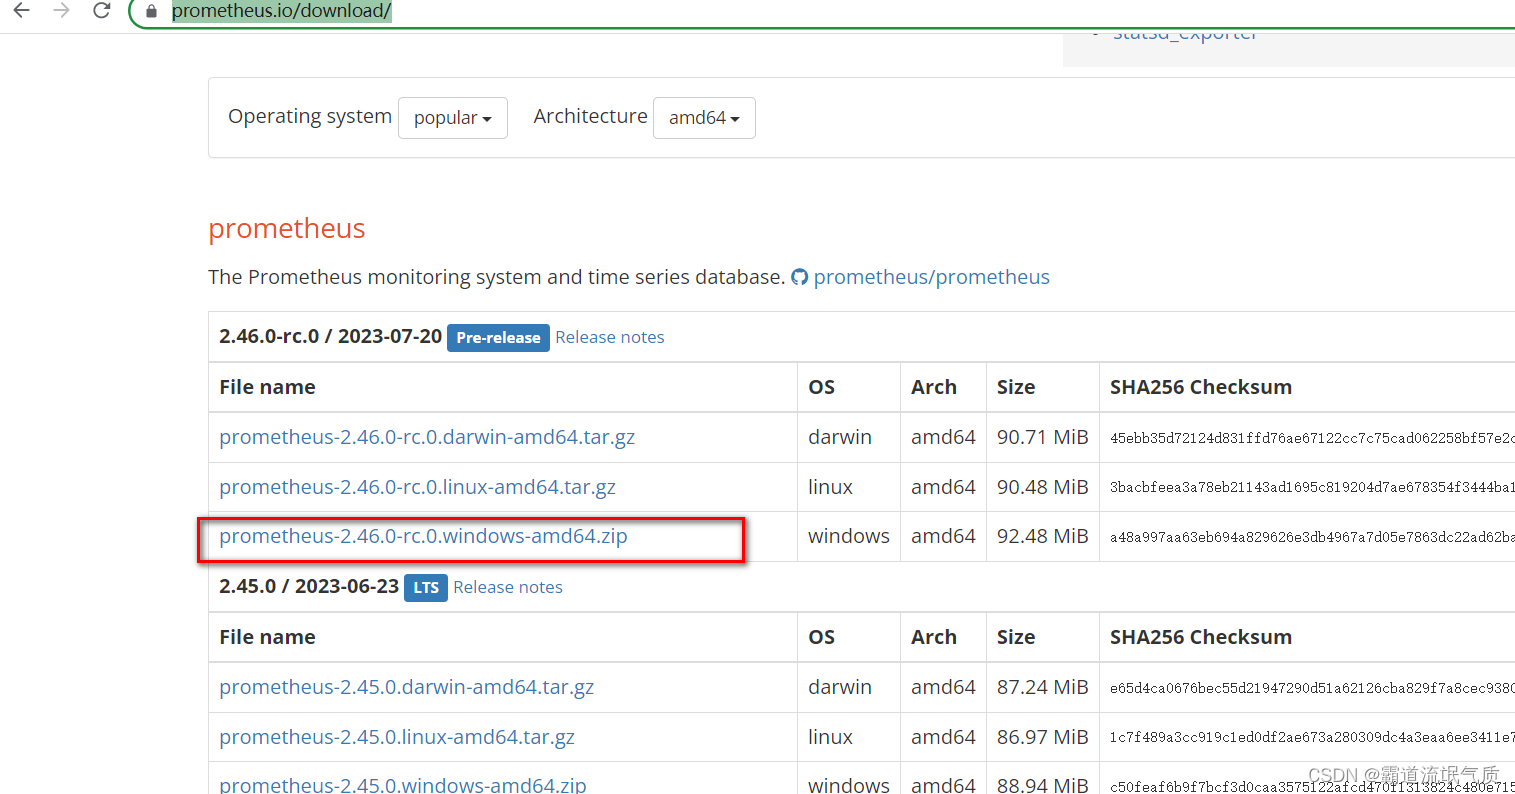Click the Pre-release badge
The width and height of the screenshot is (1515, 794).
(498, 338)
